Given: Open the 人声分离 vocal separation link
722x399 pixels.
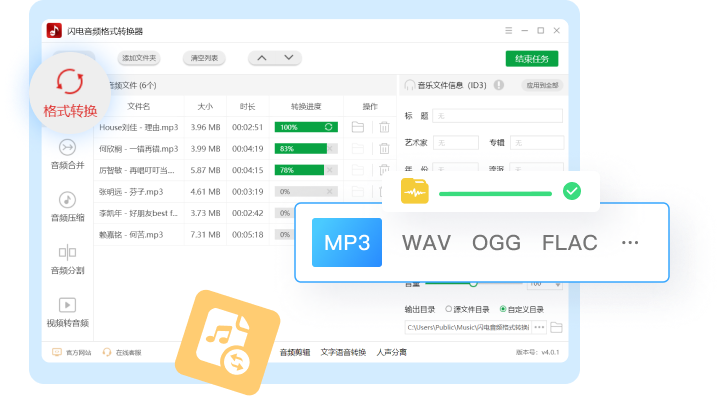Looking at the screenshot, I should click(x=391, y=353).
